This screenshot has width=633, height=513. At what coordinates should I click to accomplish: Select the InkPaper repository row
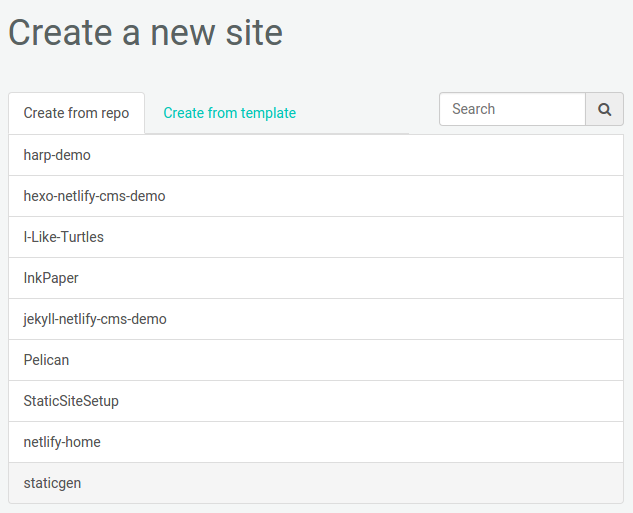(51, 278)
